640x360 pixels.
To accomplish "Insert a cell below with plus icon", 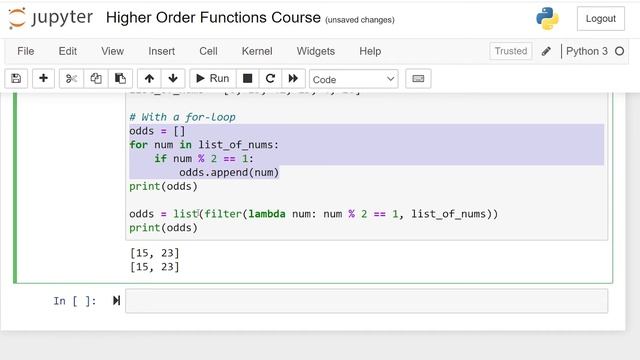I will [43, 78].
